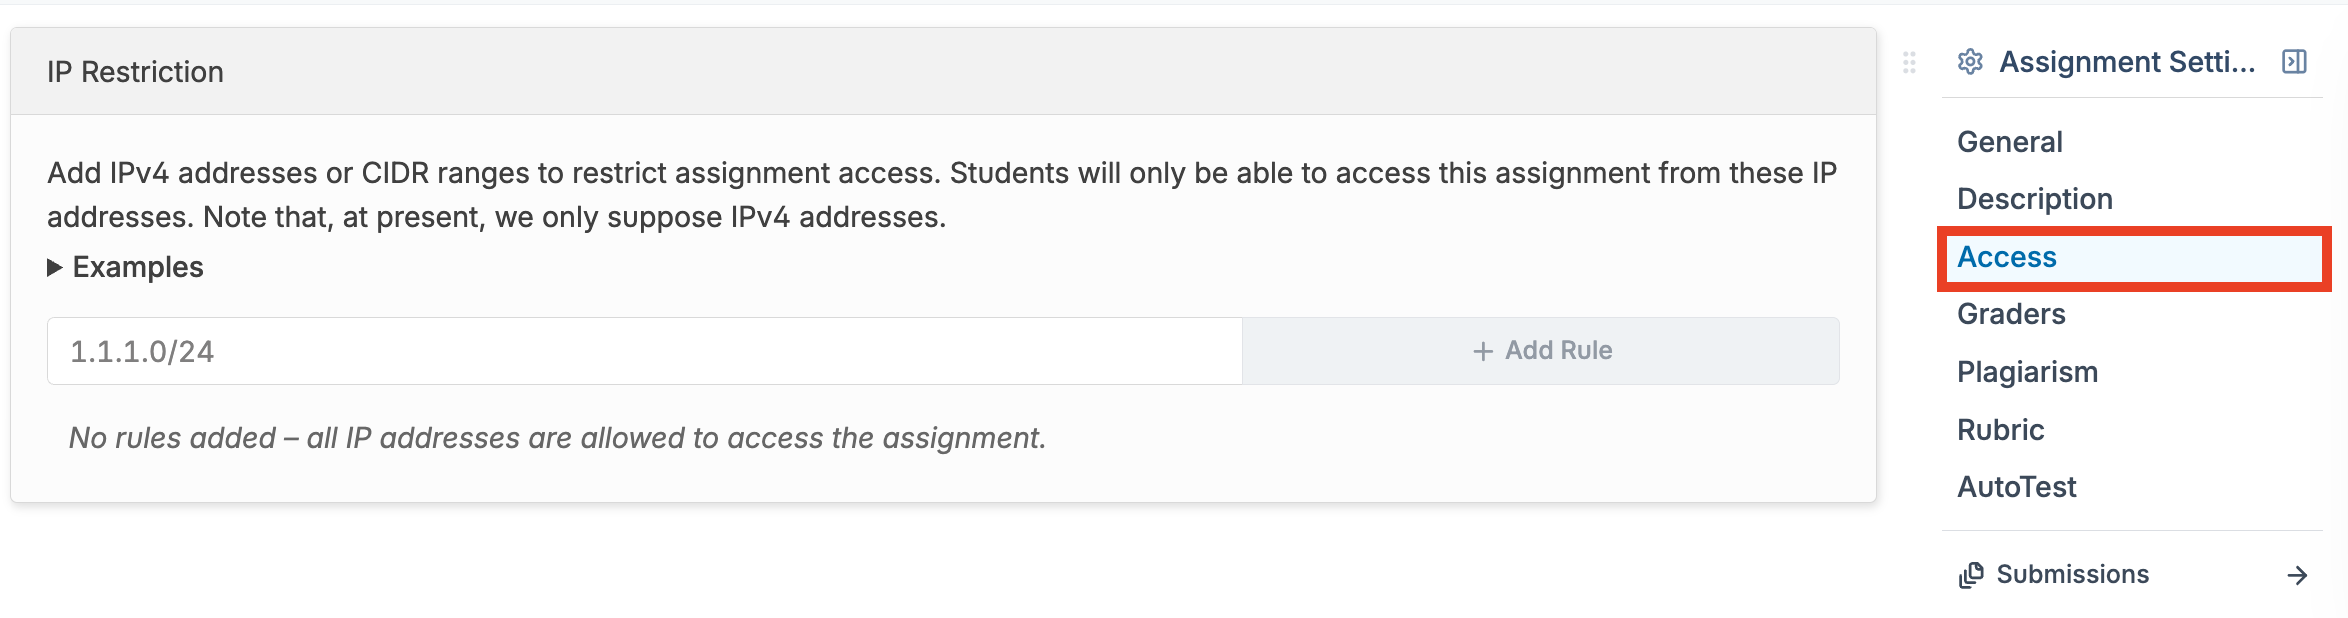Click the Submissions files icon

click(1971, 575)
